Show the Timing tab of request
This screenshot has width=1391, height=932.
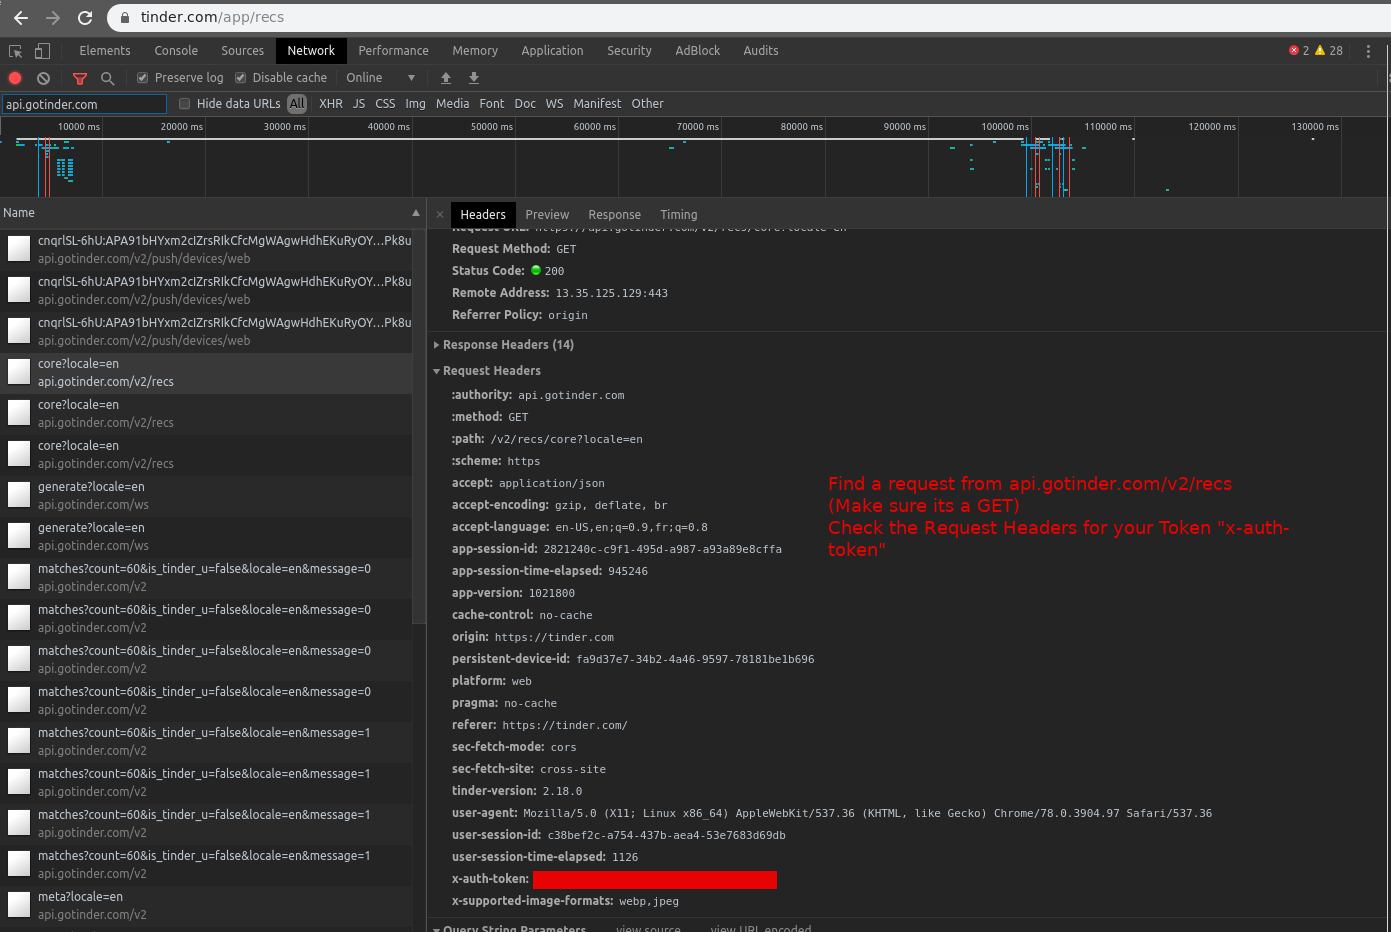point(679,215)
